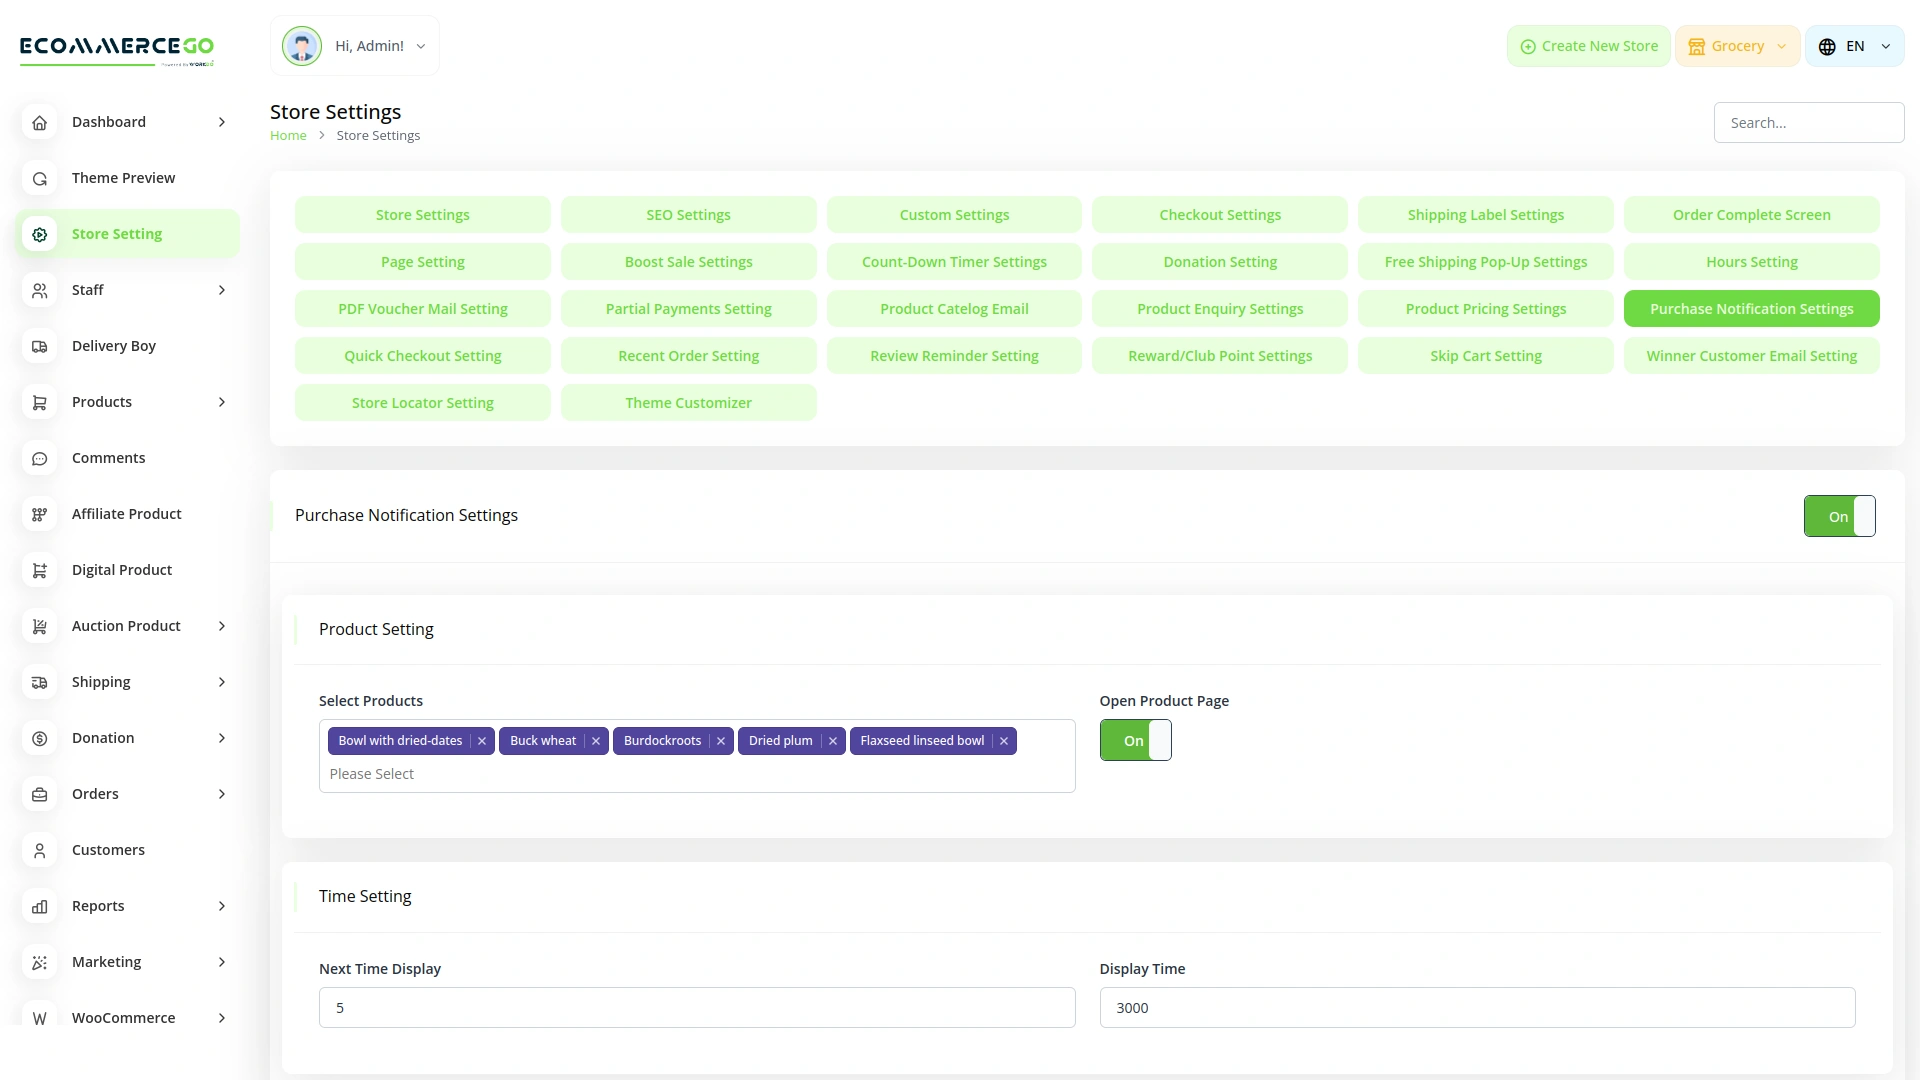Open the Theme Customizer tab
Screen dimensions: 1920x1080
point(688,402)
